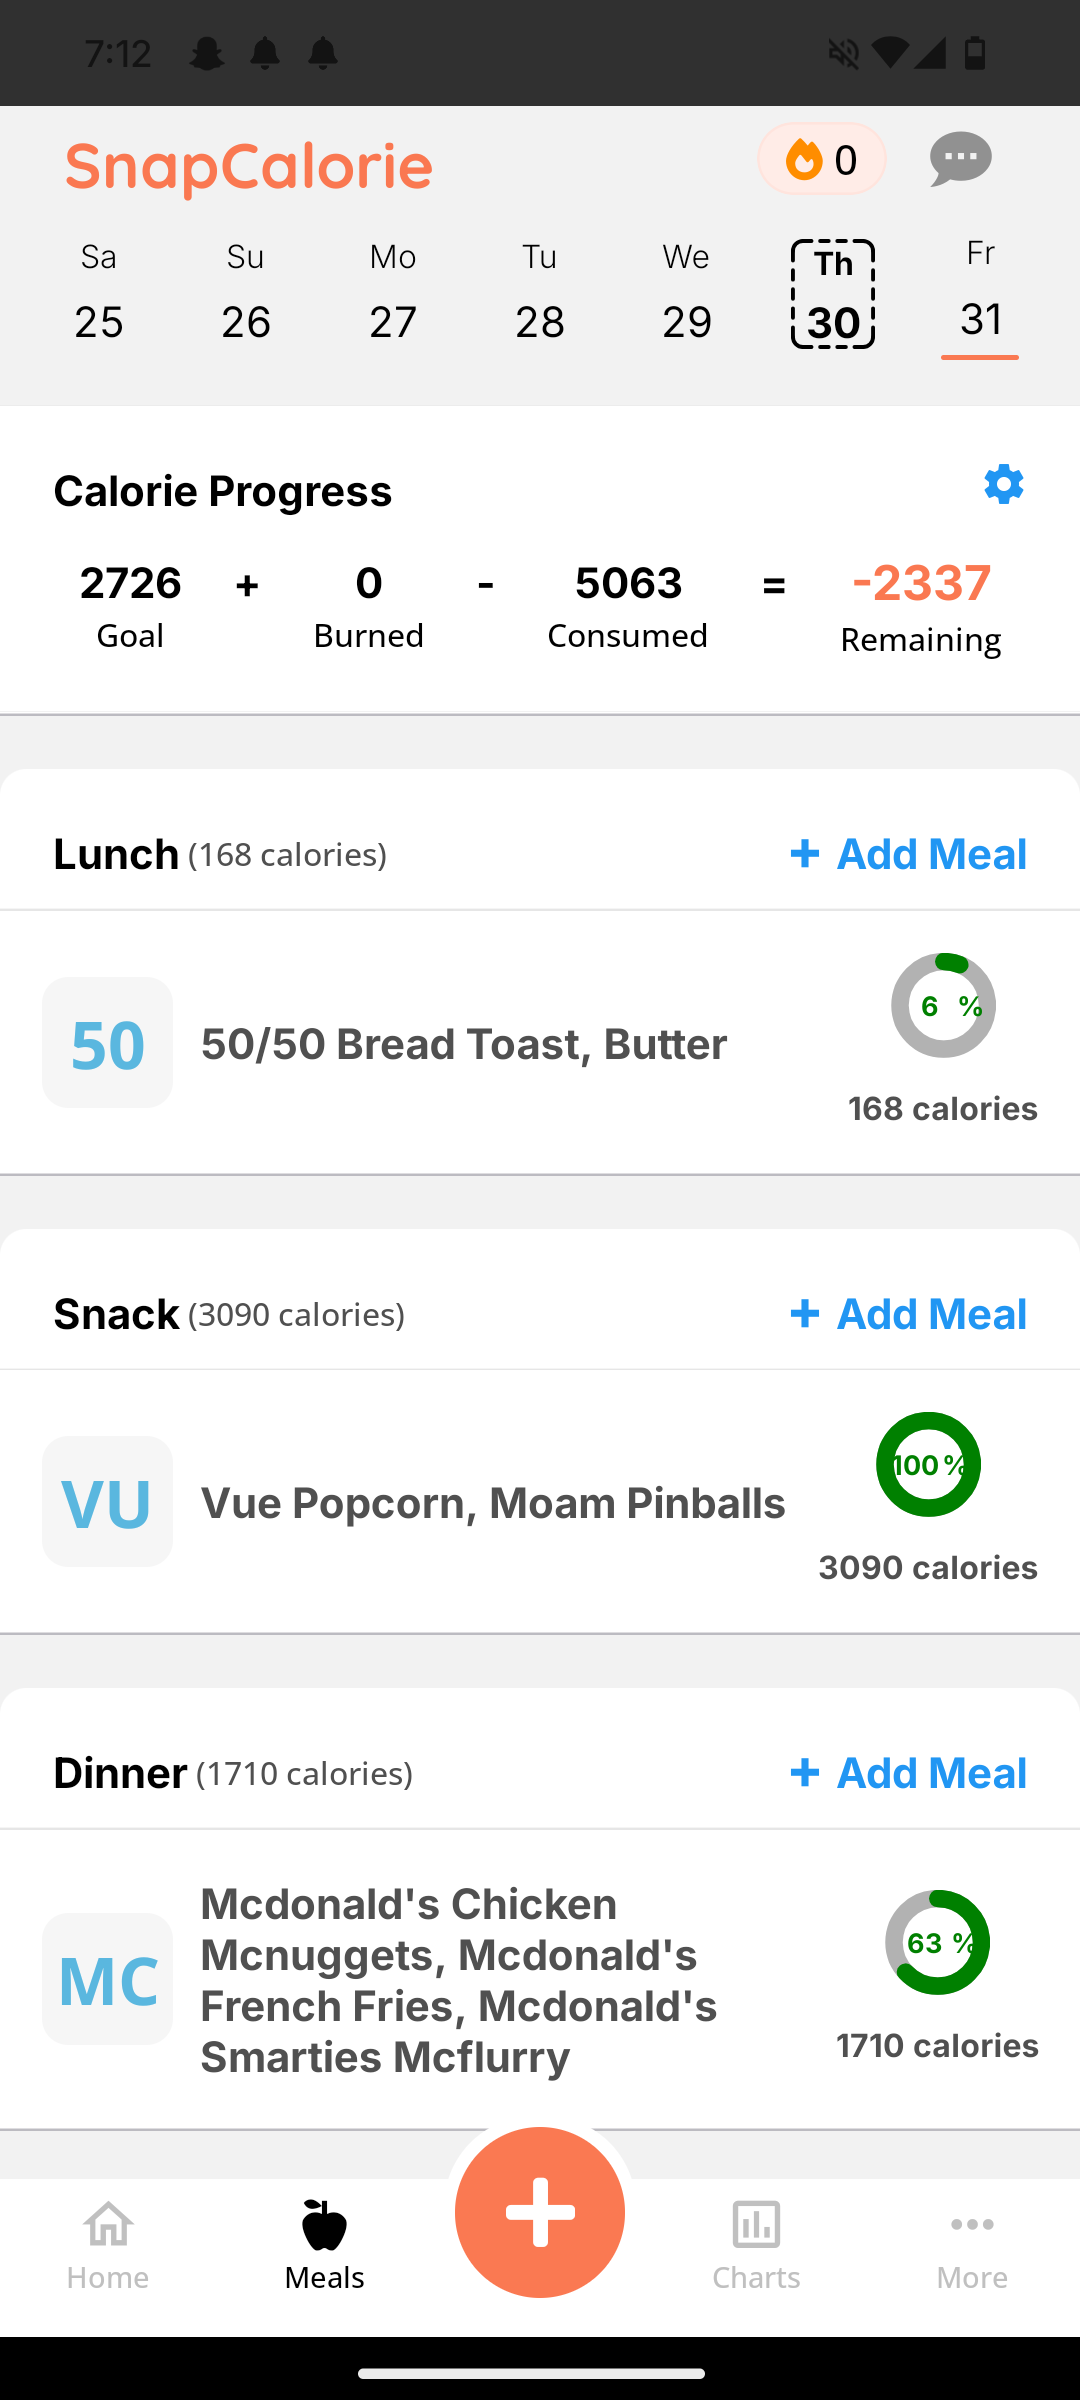Add a meal to Dinner

point(908,1773)
